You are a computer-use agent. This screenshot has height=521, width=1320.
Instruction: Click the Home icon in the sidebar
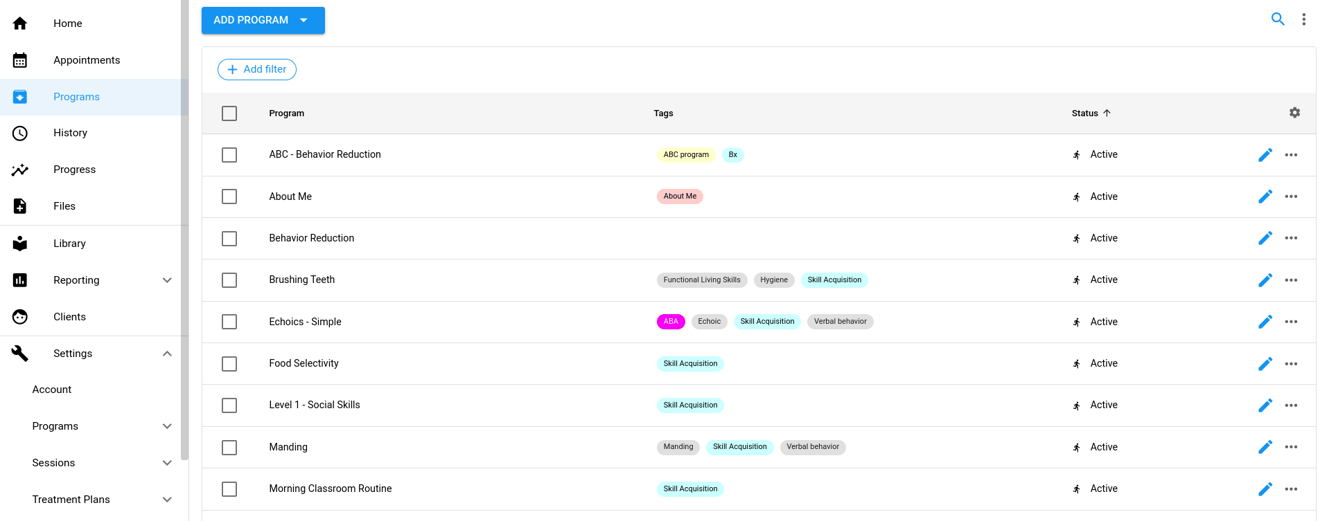(20, 23)
